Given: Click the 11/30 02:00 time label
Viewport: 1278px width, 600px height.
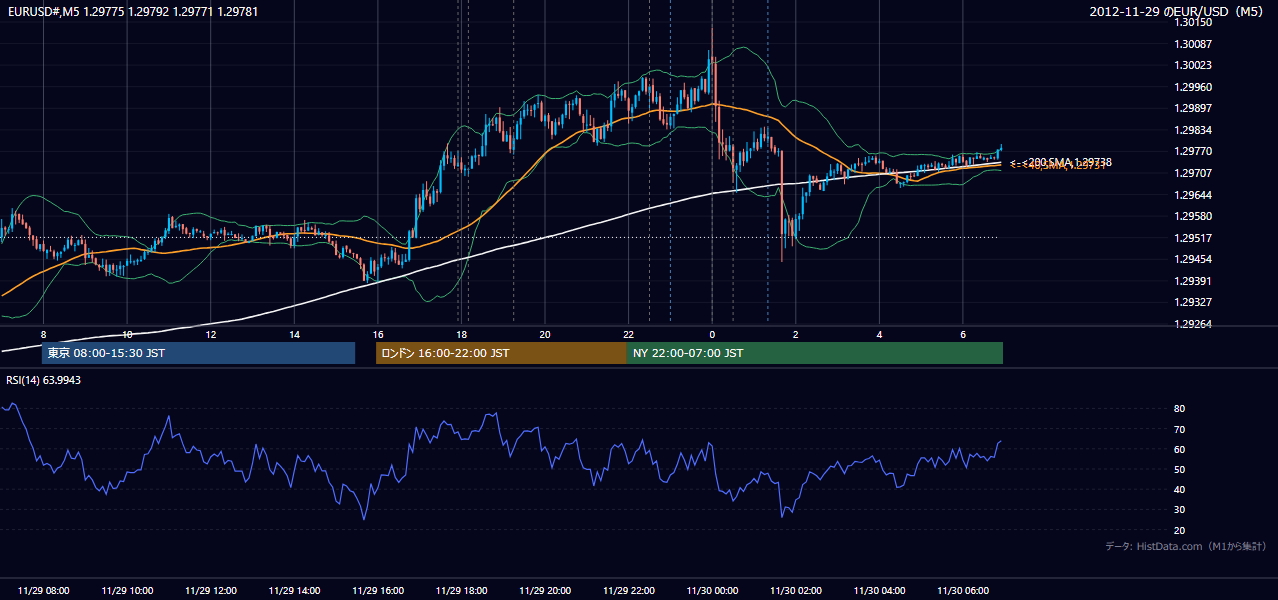Looking at the screenshot, I should pyautogui.click(x=796, y=591).
